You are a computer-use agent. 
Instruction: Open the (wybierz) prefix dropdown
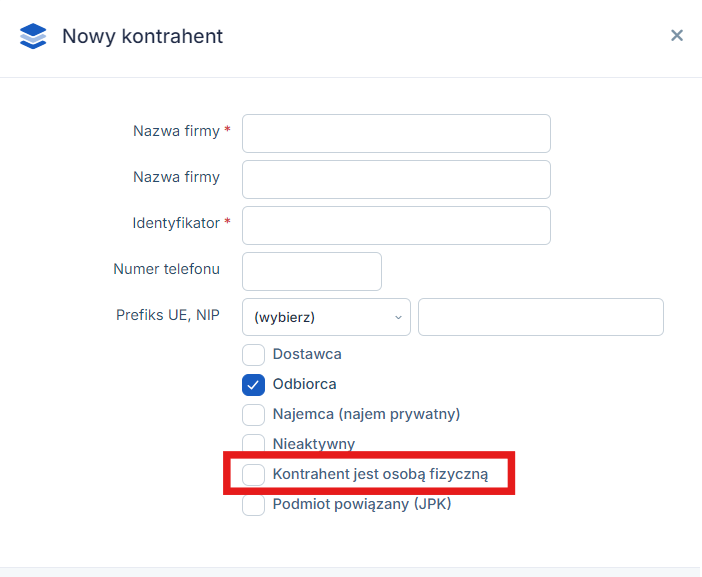tap(326, 317)
